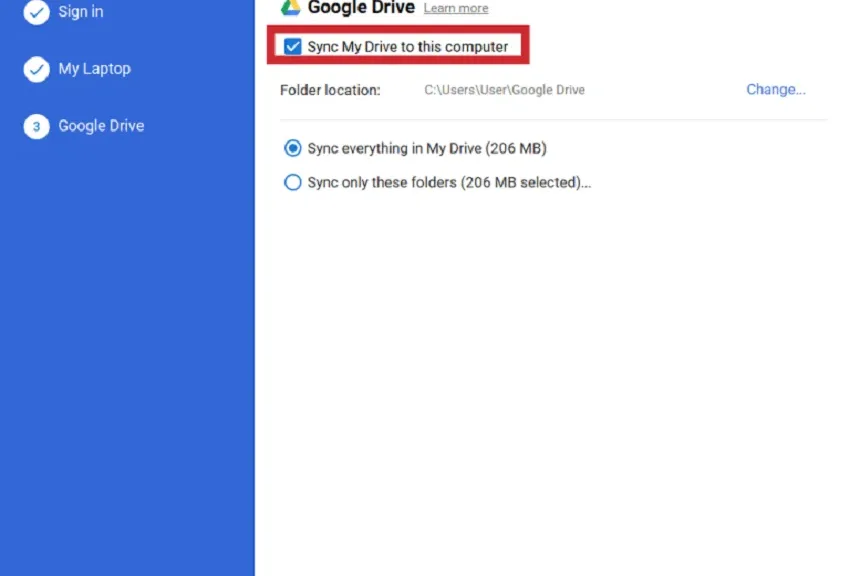Screen dimensions: 850x576
Task: Click the step 3 Google Drive circle icon
Action: coord(36,127)
